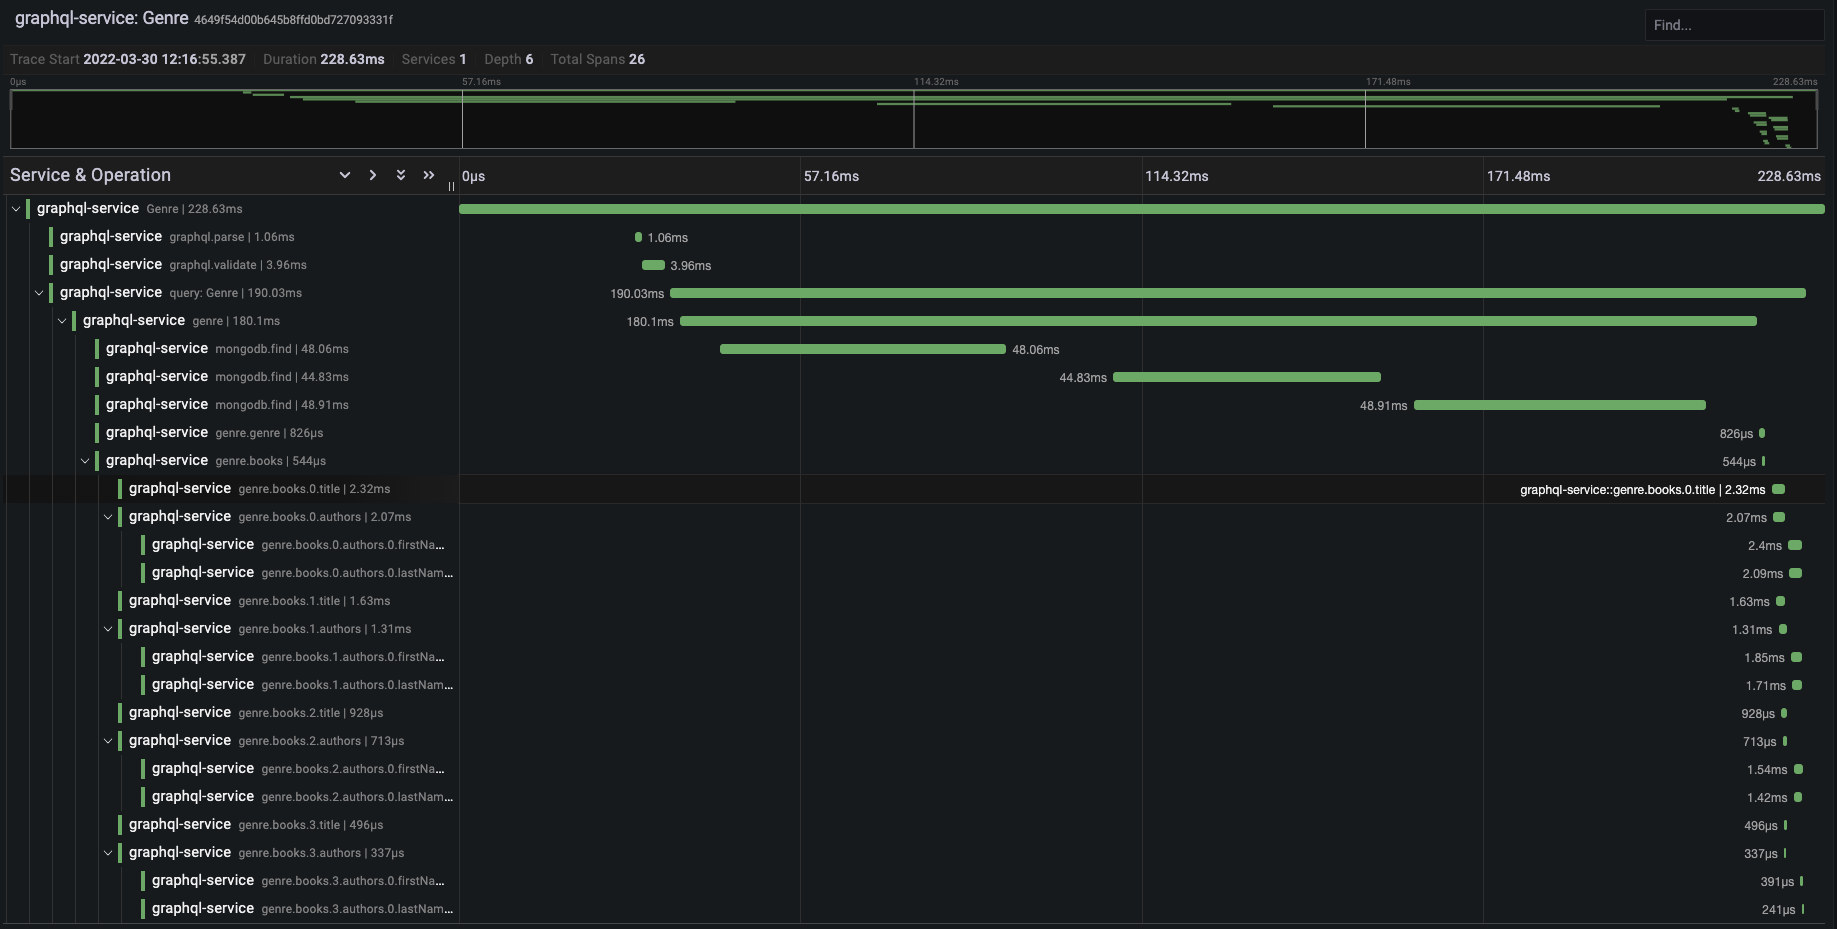Click the Find search input box
Image resolution: width=1837 pixels, height=929 pixels.
(x=1734, y=24)
